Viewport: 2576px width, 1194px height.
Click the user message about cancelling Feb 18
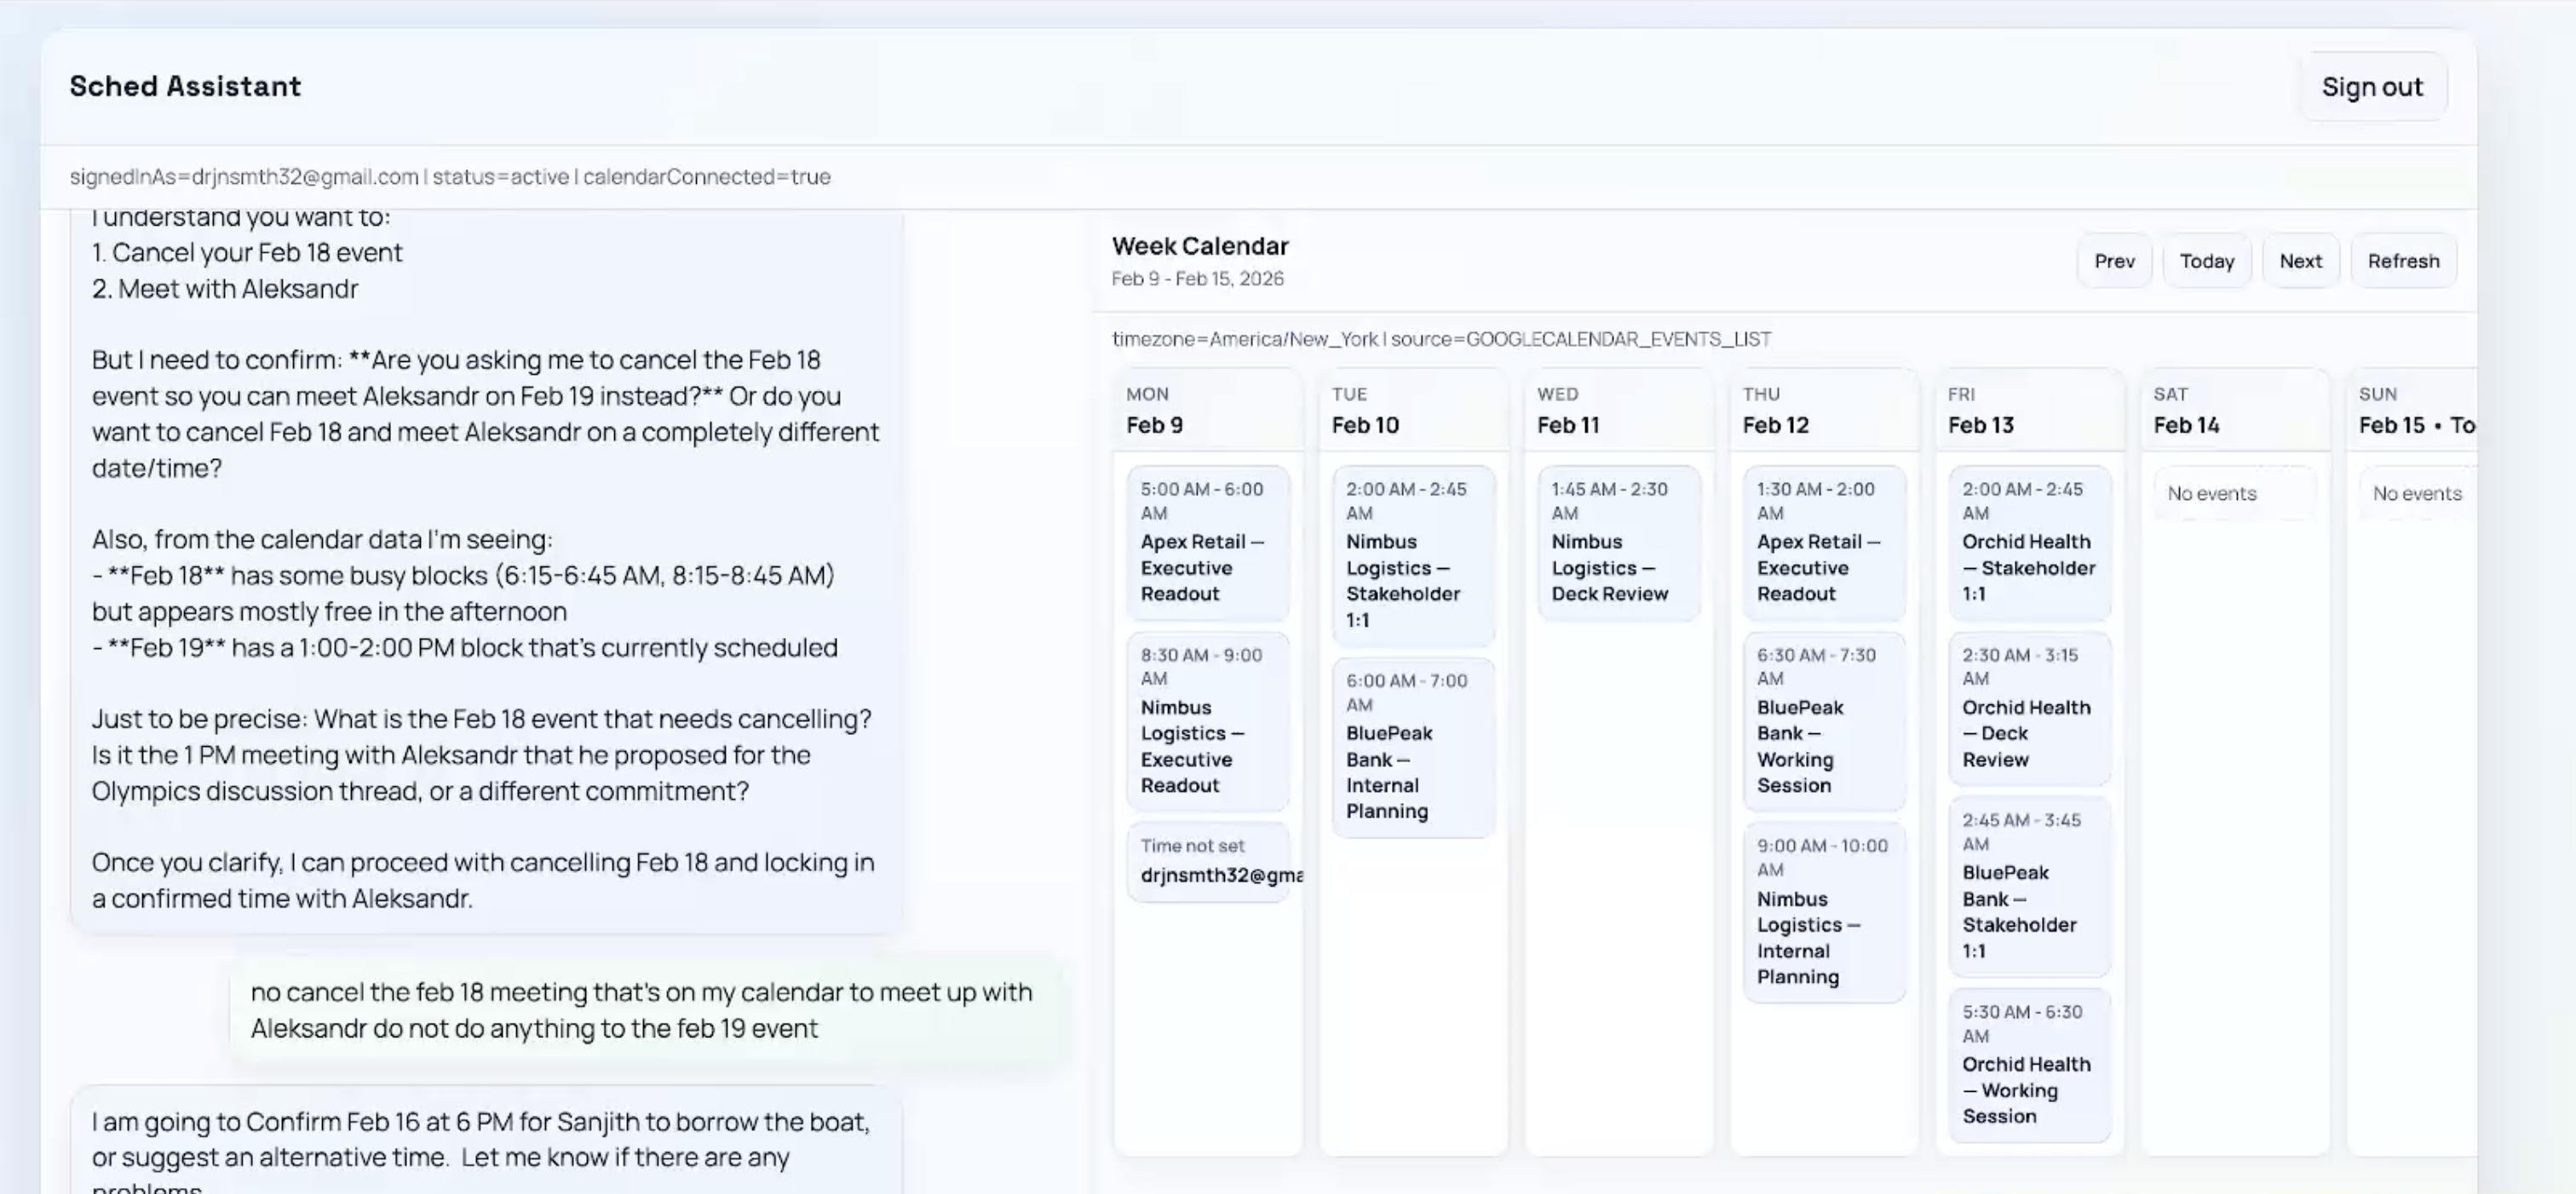(x=642, y=1010)
